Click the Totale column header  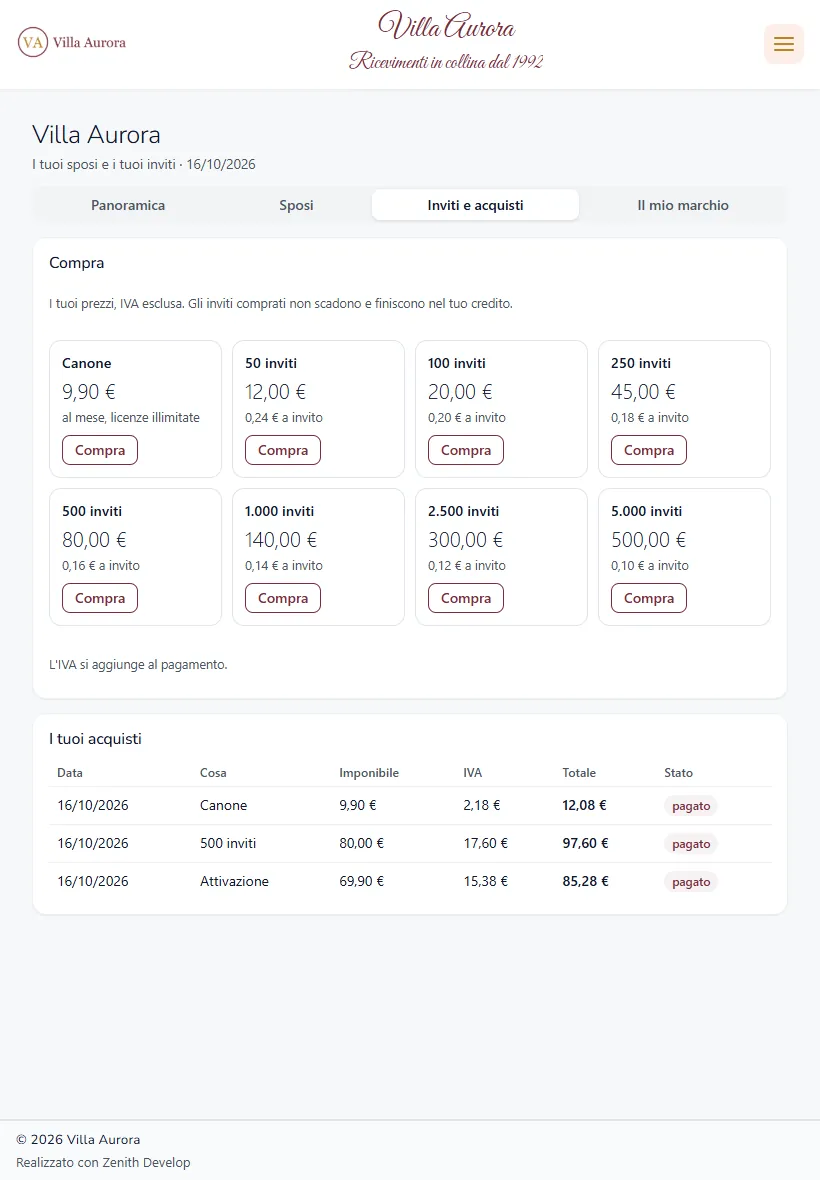click(579, 773)
